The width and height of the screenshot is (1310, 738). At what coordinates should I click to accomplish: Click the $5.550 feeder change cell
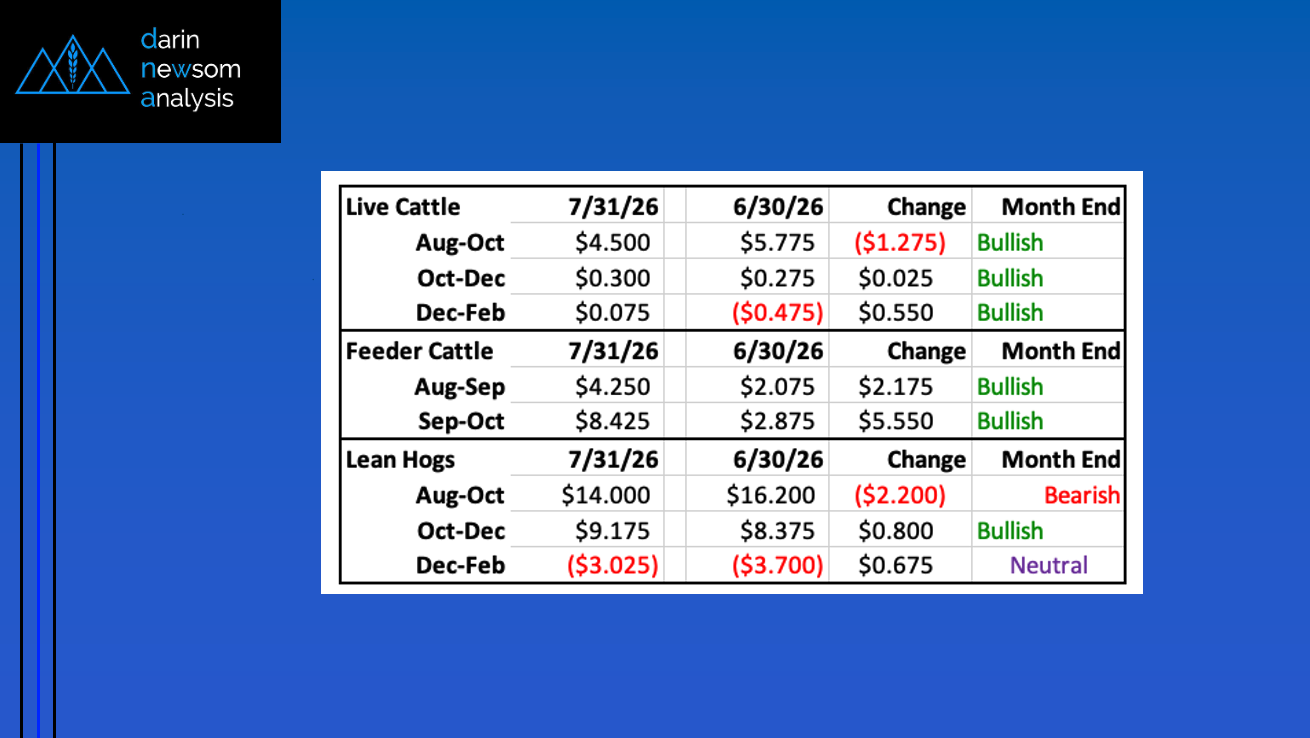896,422
